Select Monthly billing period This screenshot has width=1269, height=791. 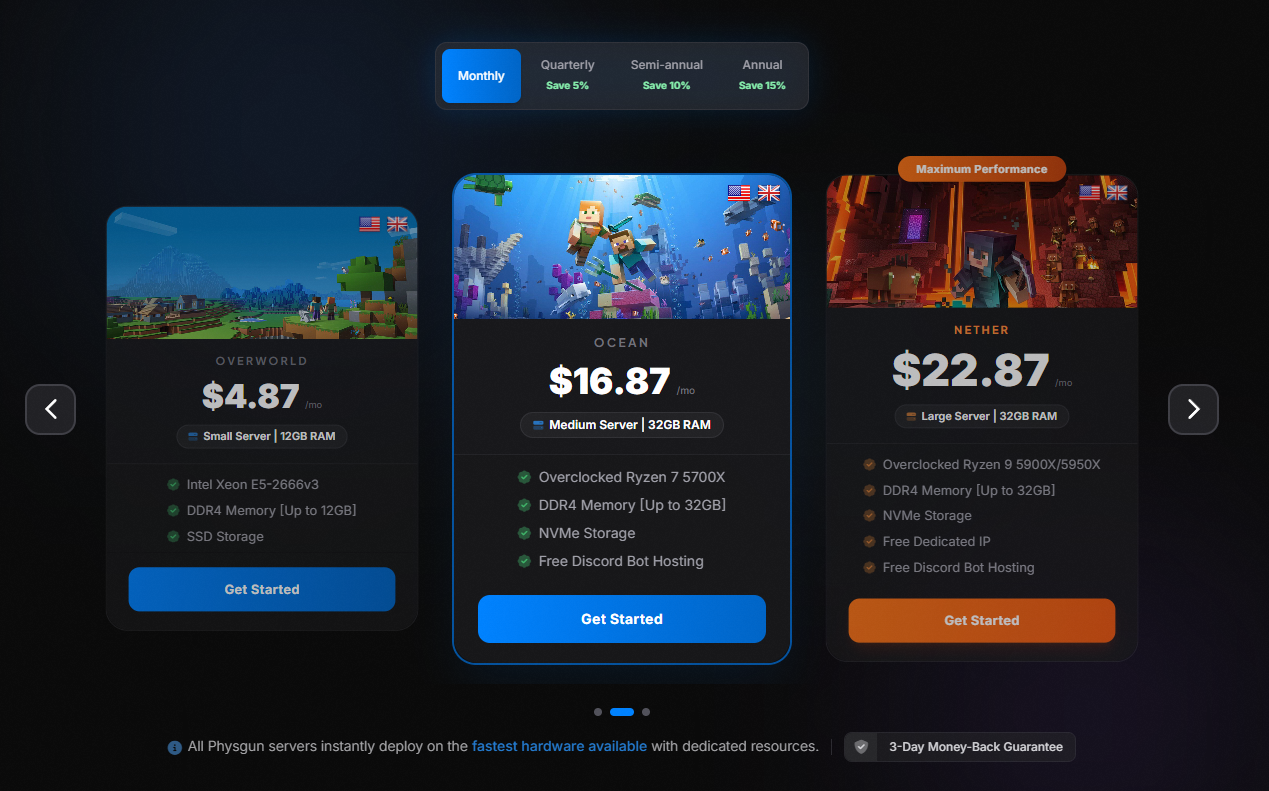click(x=481, y=76)
